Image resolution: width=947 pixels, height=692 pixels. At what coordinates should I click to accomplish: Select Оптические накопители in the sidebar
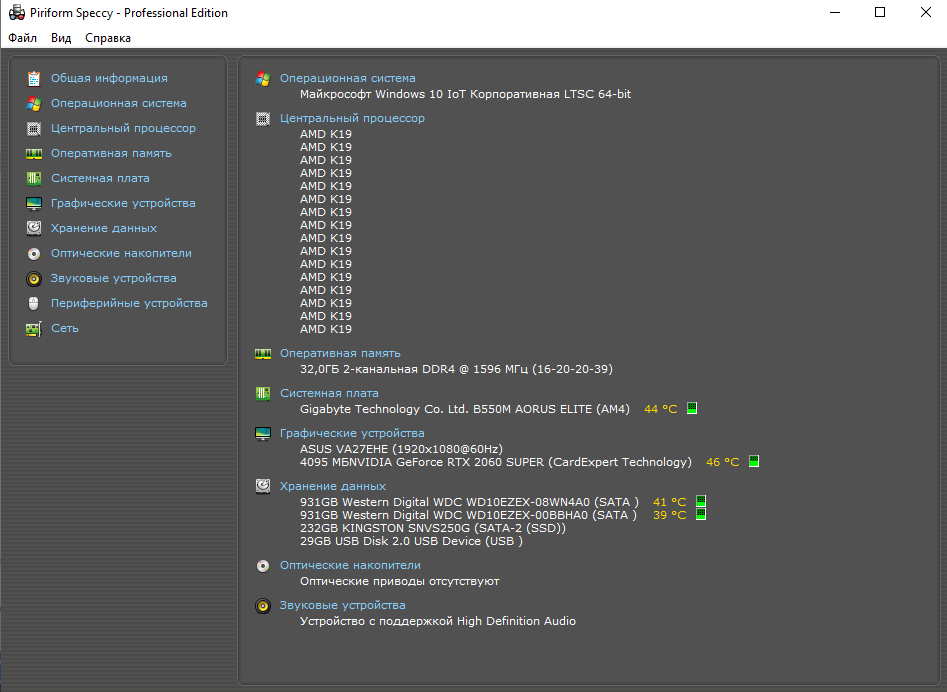tap(121, 254)
